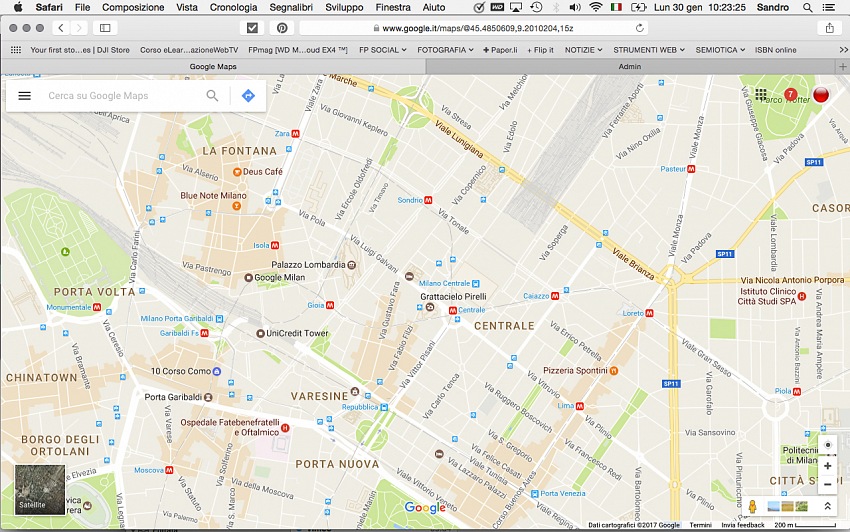
Task: Open the volume control in menu bar
Action: [575, 8]
